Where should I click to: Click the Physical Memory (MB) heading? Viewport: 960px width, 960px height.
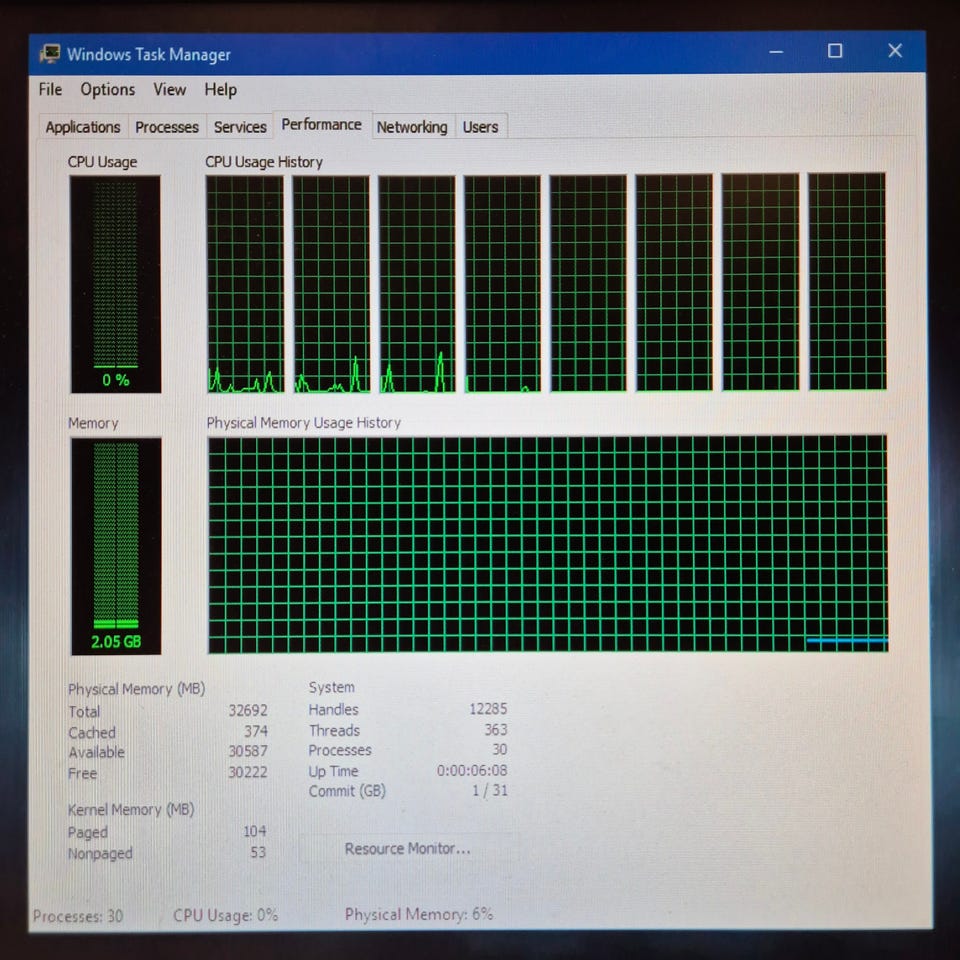(137, 689)
